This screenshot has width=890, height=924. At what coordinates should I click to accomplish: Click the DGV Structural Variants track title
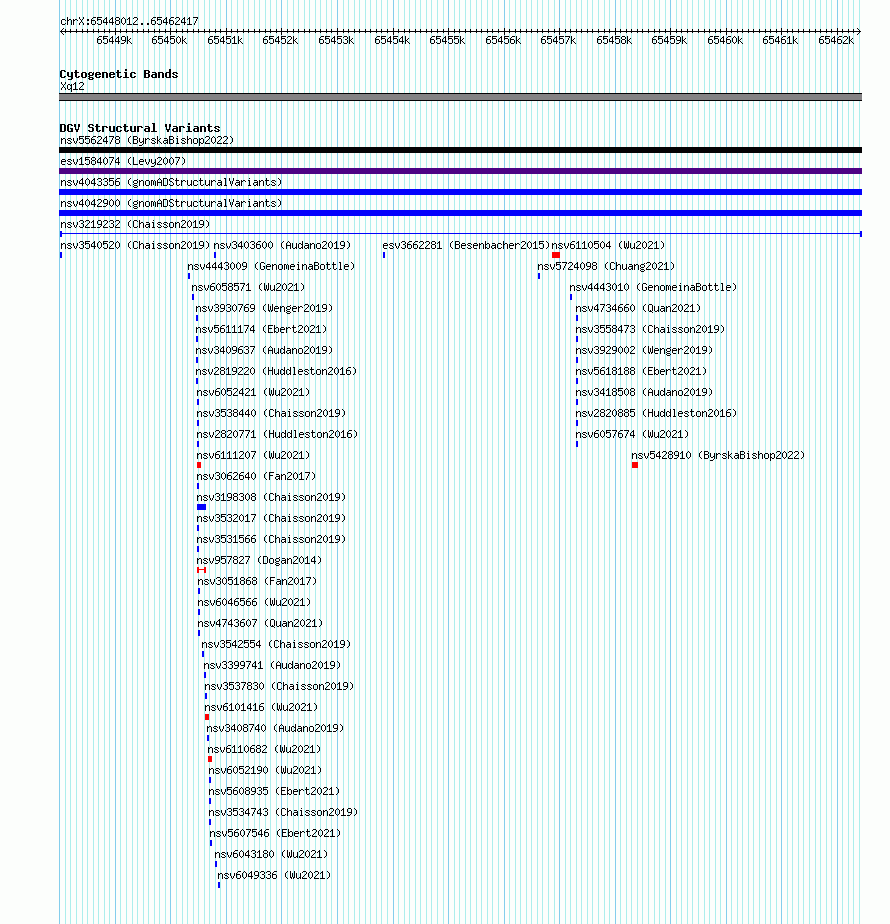click(140, 128)
